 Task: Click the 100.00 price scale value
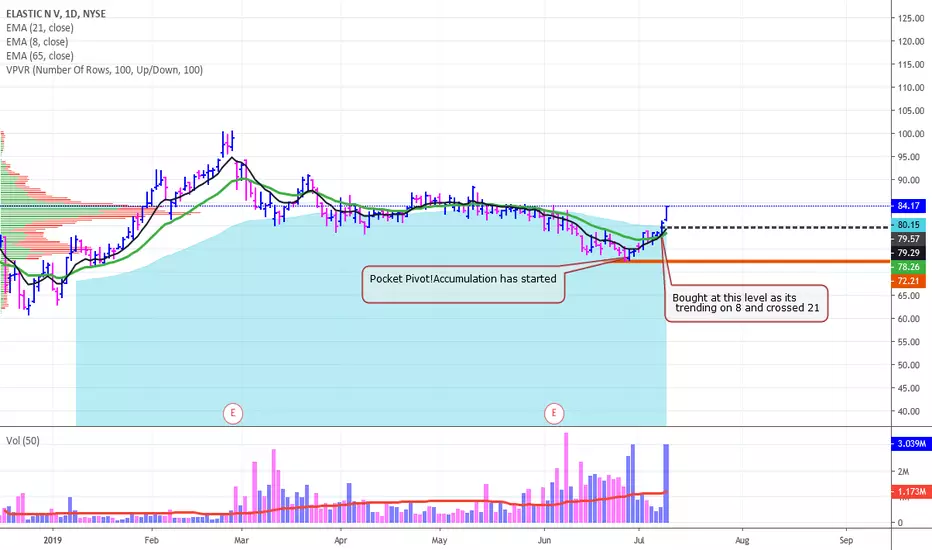coord(911,134)
